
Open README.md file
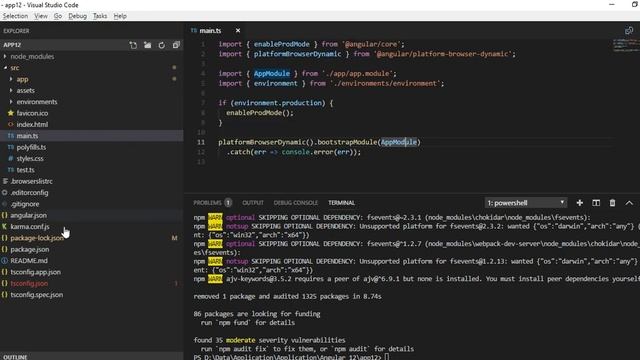(29, 260)
